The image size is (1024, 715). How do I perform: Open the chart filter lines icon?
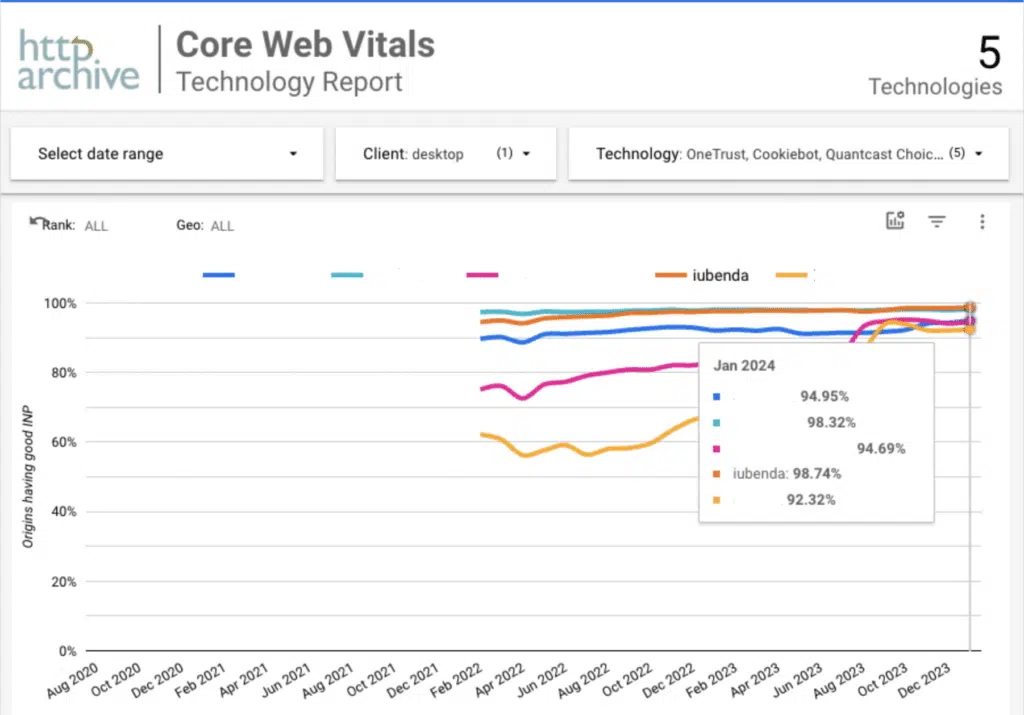pos(936,222)
